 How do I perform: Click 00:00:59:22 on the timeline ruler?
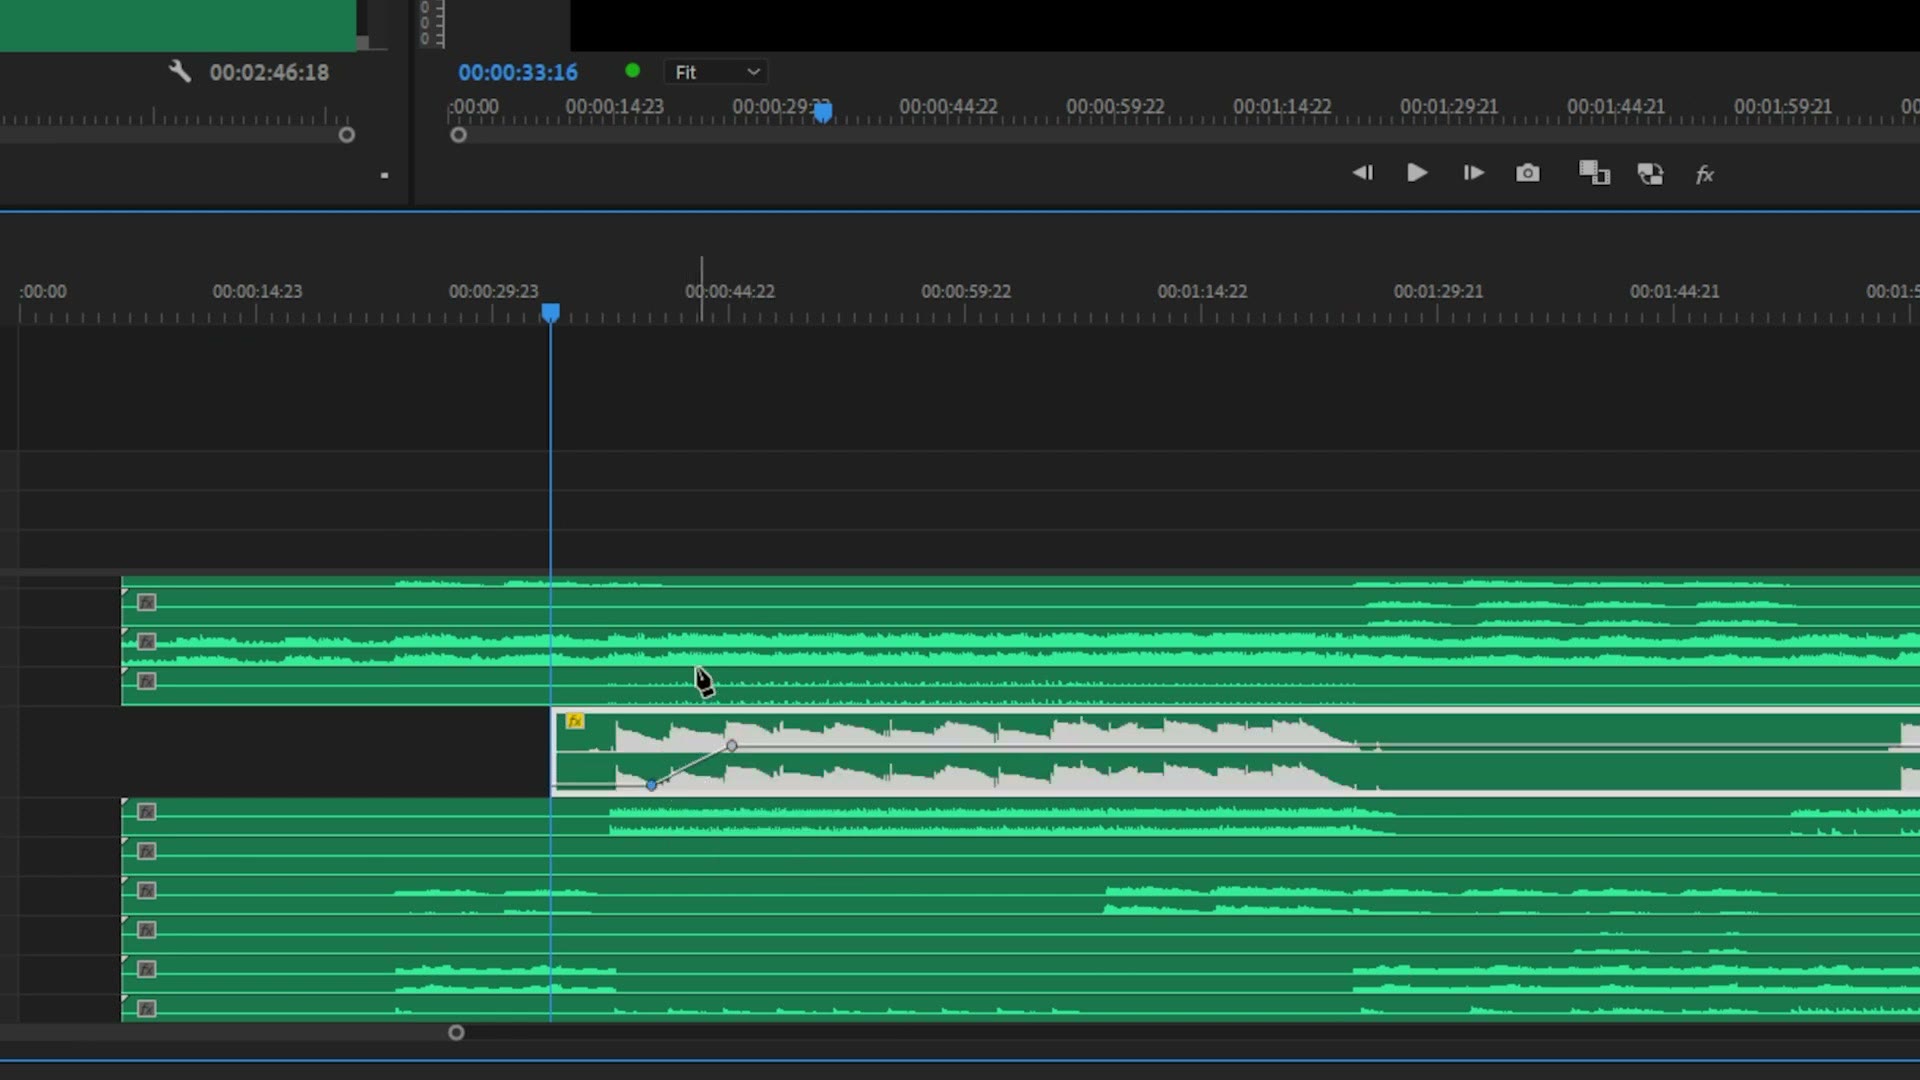[966, 291]
